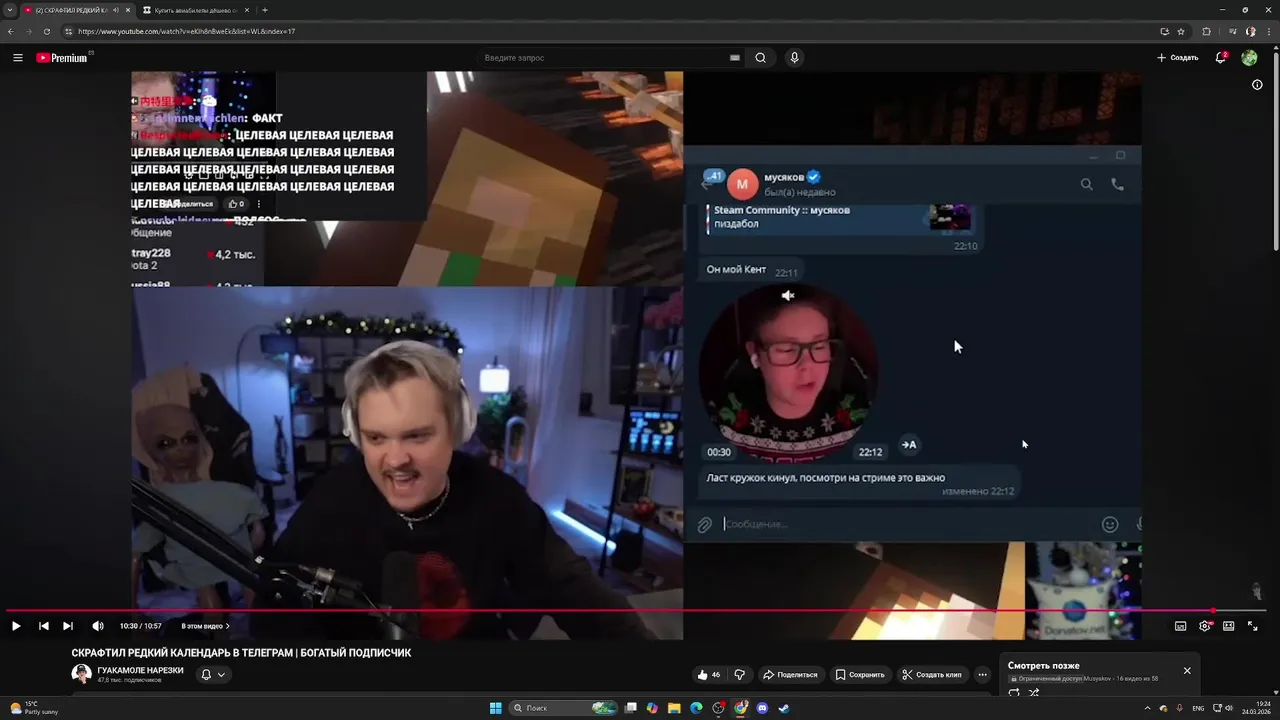Screen dimensions: 1280x720
Task: Show video info card icon
Action: coord(1257,85)
